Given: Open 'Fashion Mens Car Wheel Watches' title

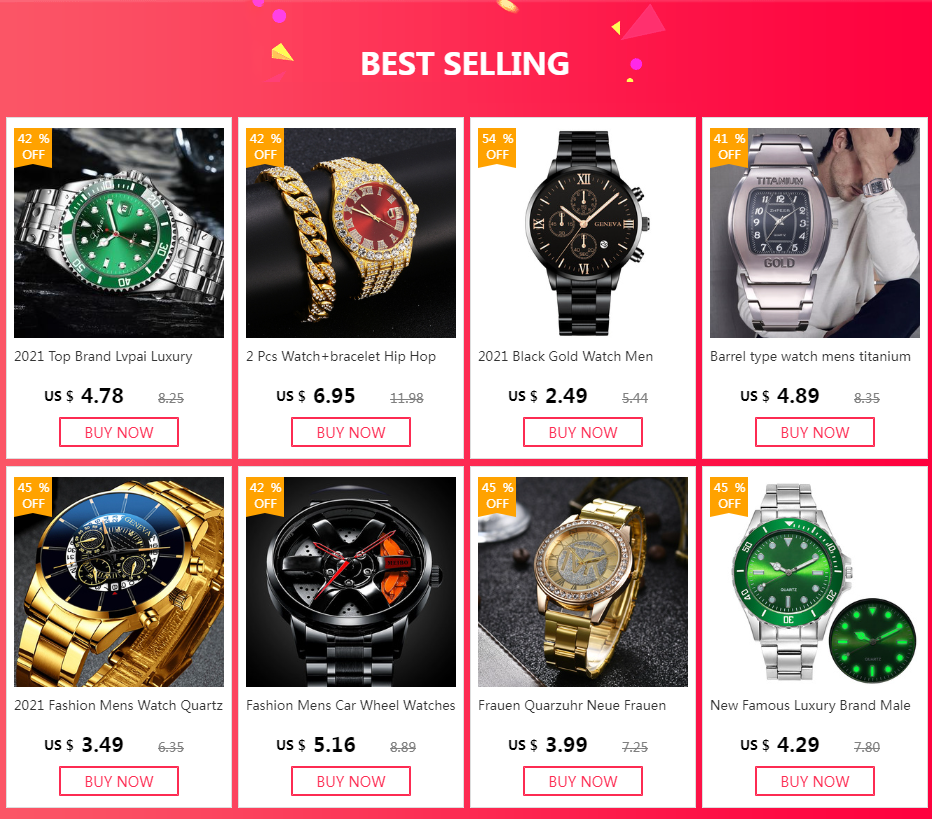Looking at the screenshot, I should [351, 705].
